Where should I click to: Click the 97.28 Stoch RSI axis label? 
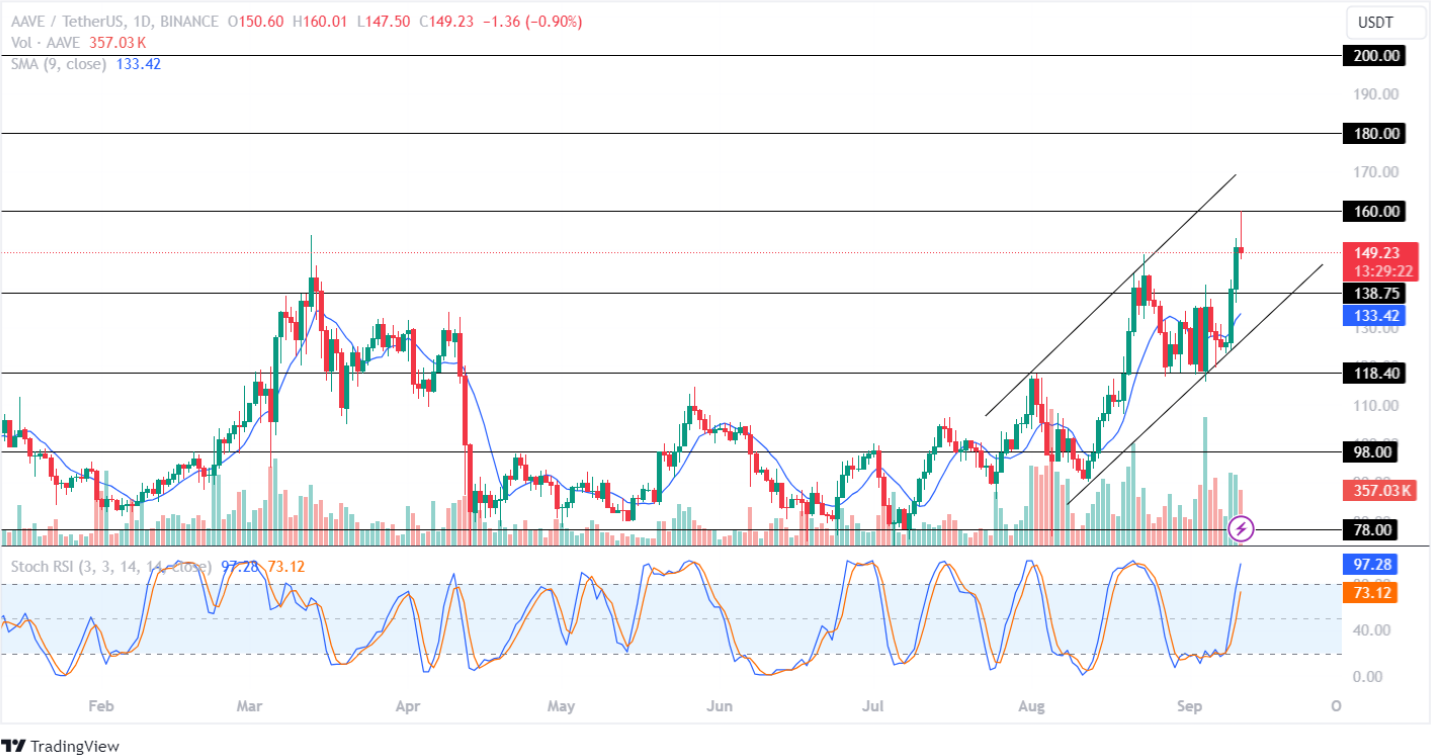(x=1371, y=565)
